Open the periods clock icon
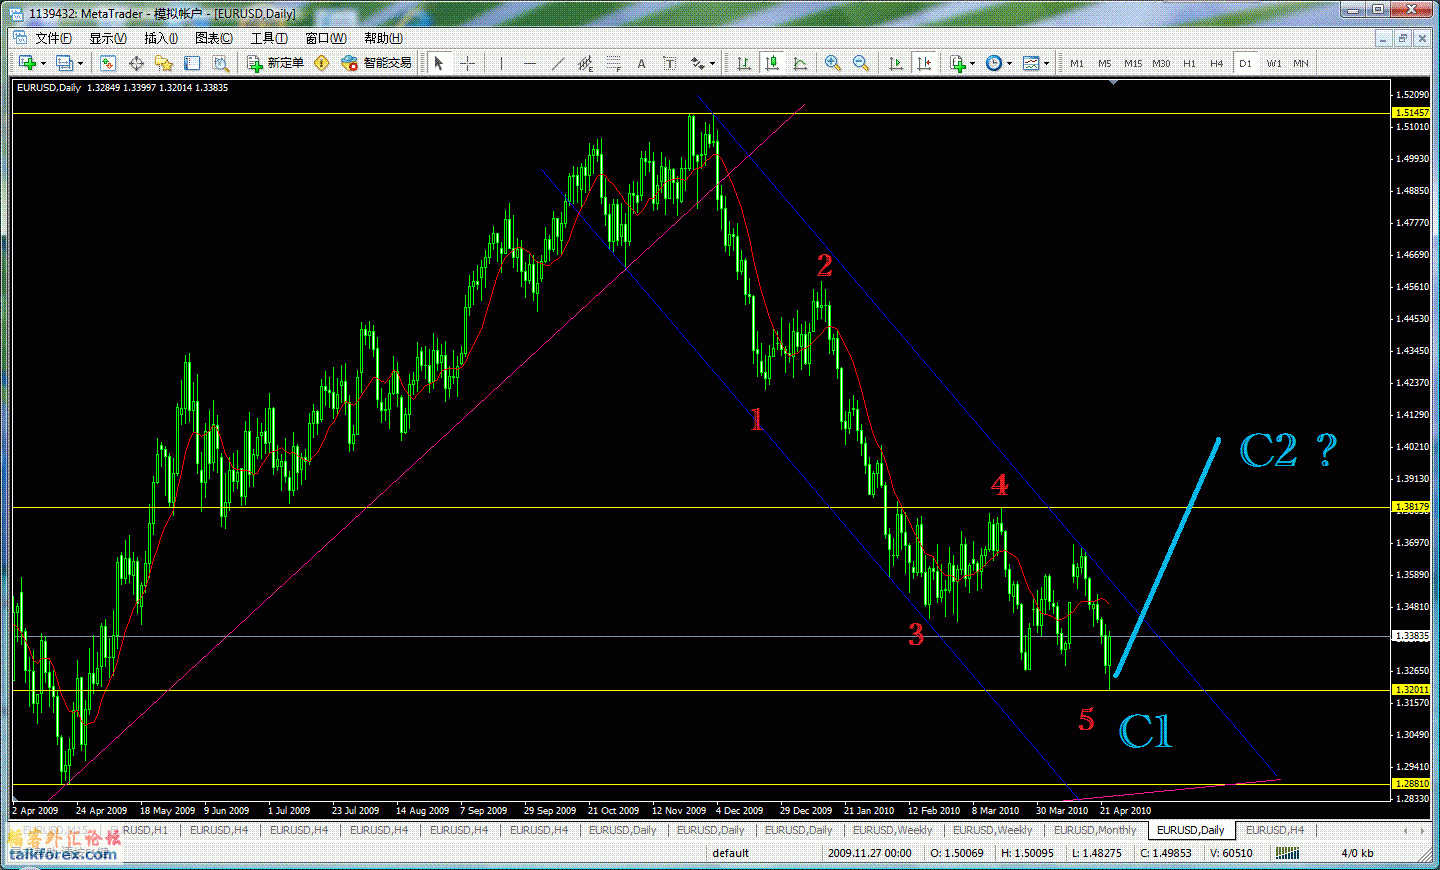 click(993, 63)
